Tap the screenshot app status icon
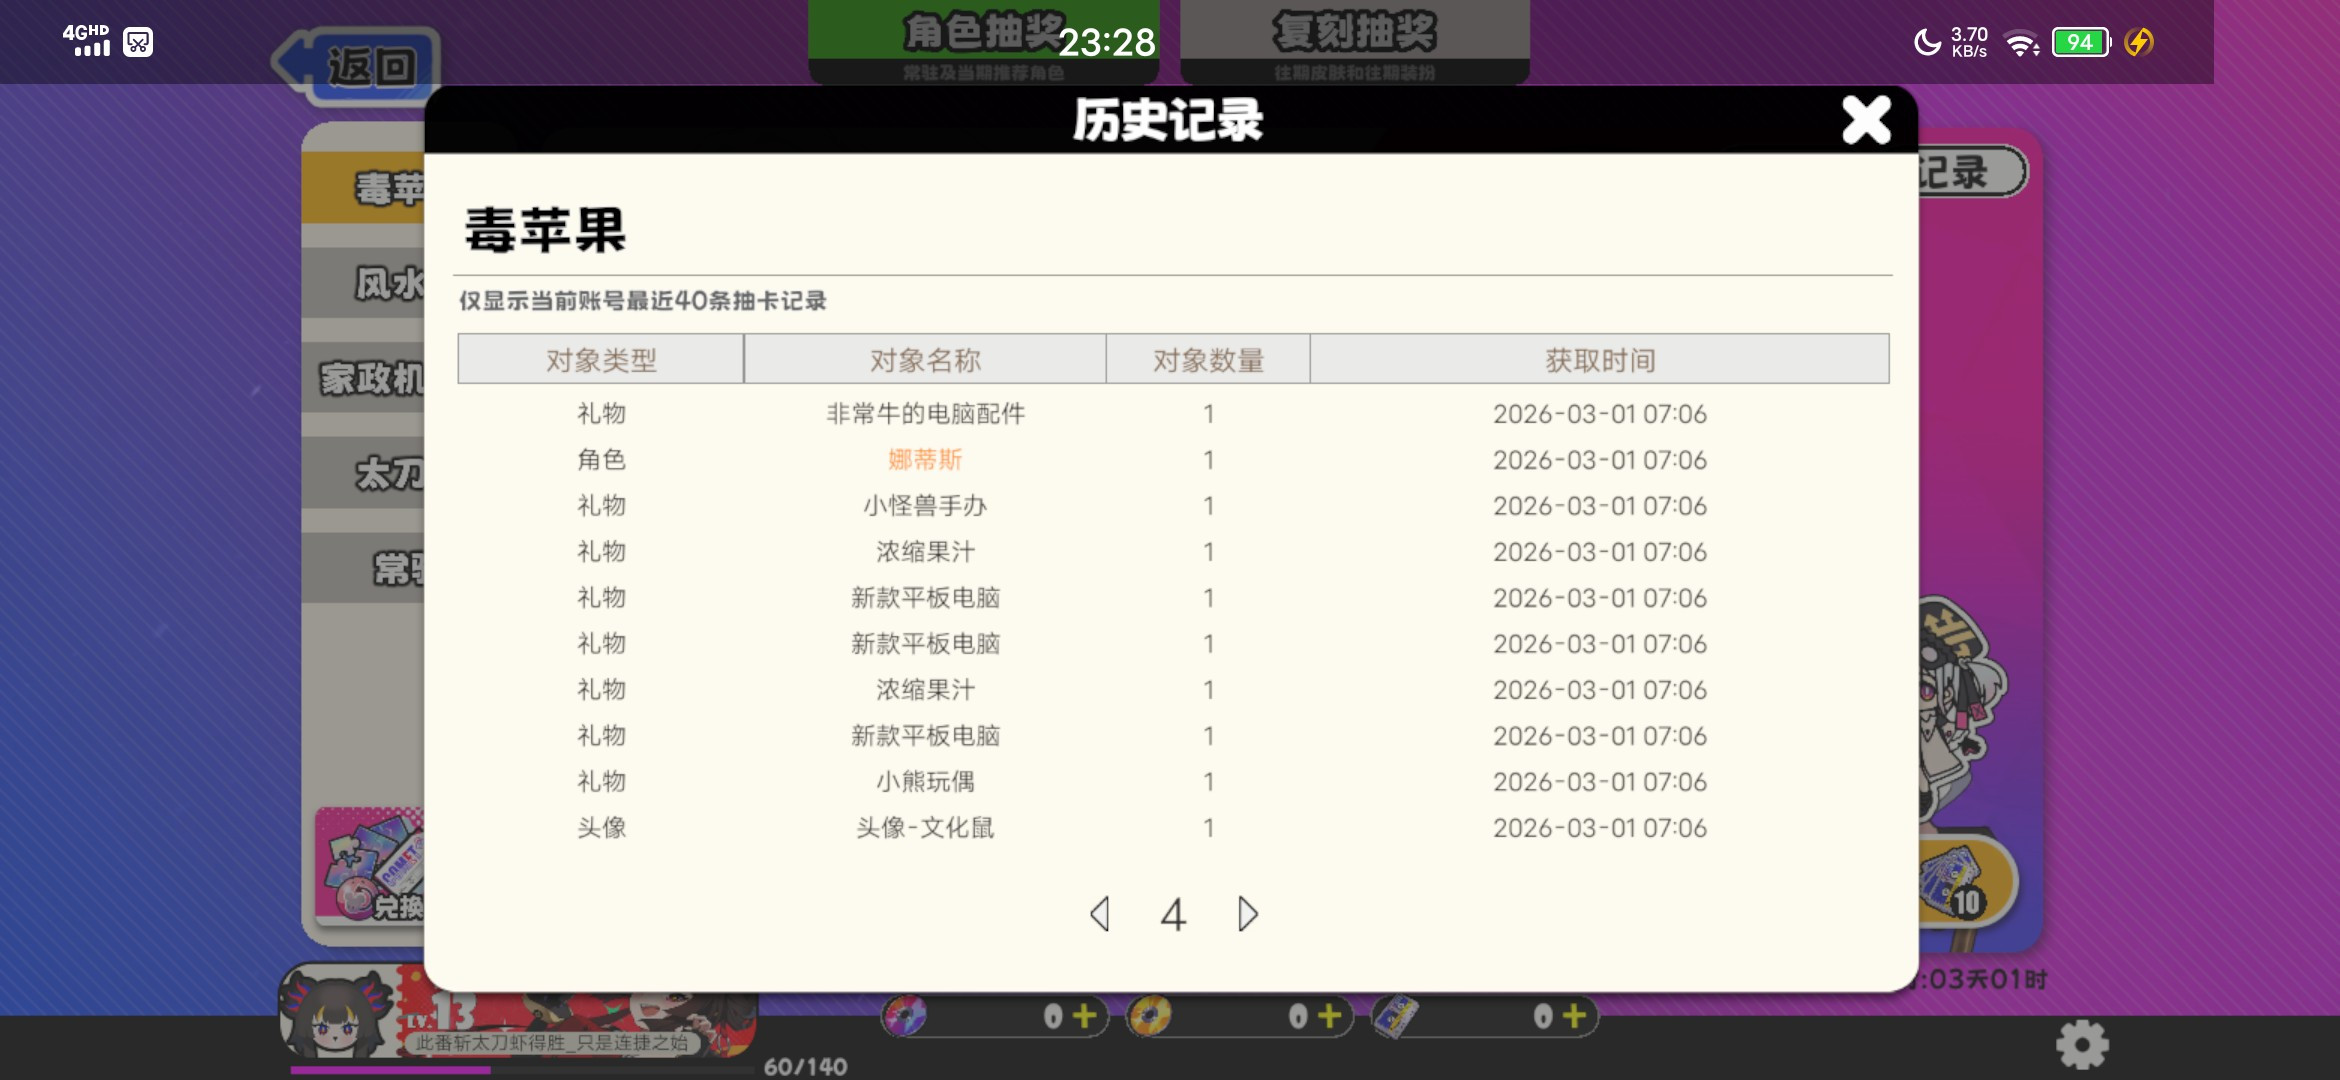 coord(138,42)
